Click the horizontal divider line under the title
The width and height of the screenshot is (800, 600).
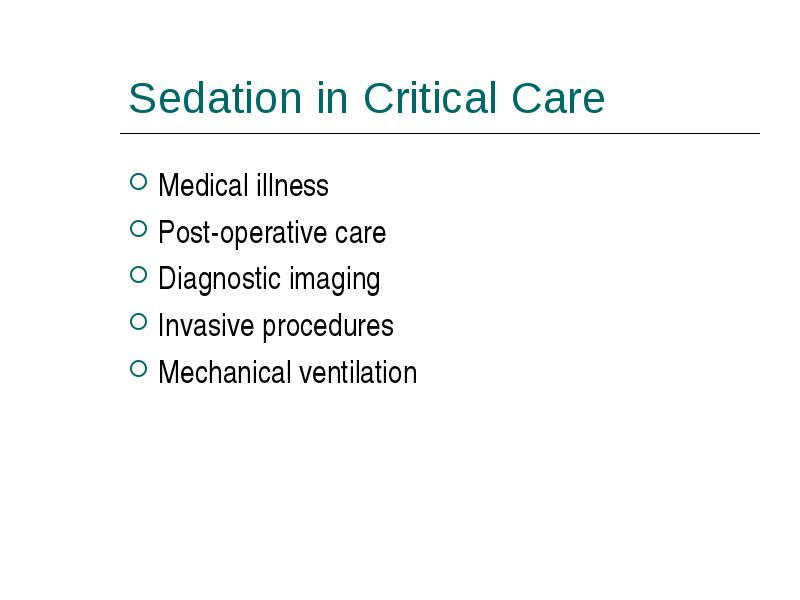coord(440,133)
